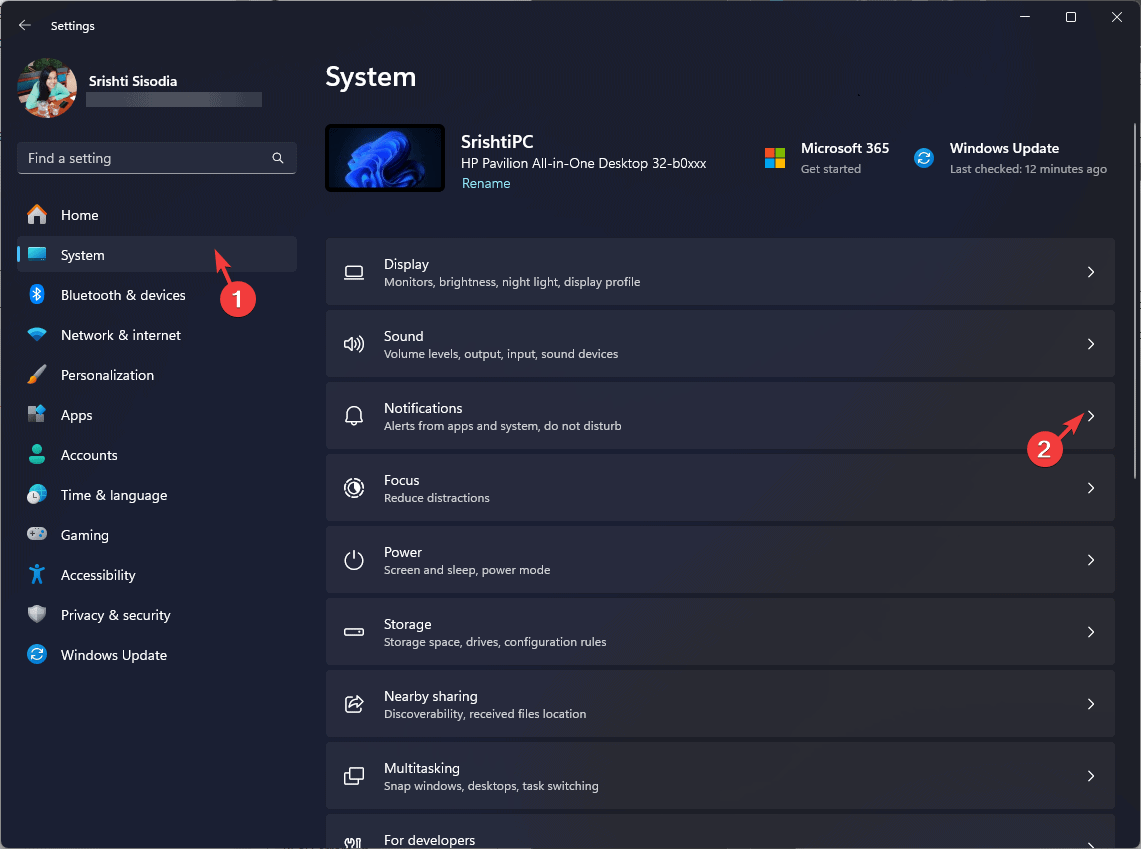Screen dimensions: 1141x849
Task: Click the System monitor icon in sidebar
Action: click(37, 254)
